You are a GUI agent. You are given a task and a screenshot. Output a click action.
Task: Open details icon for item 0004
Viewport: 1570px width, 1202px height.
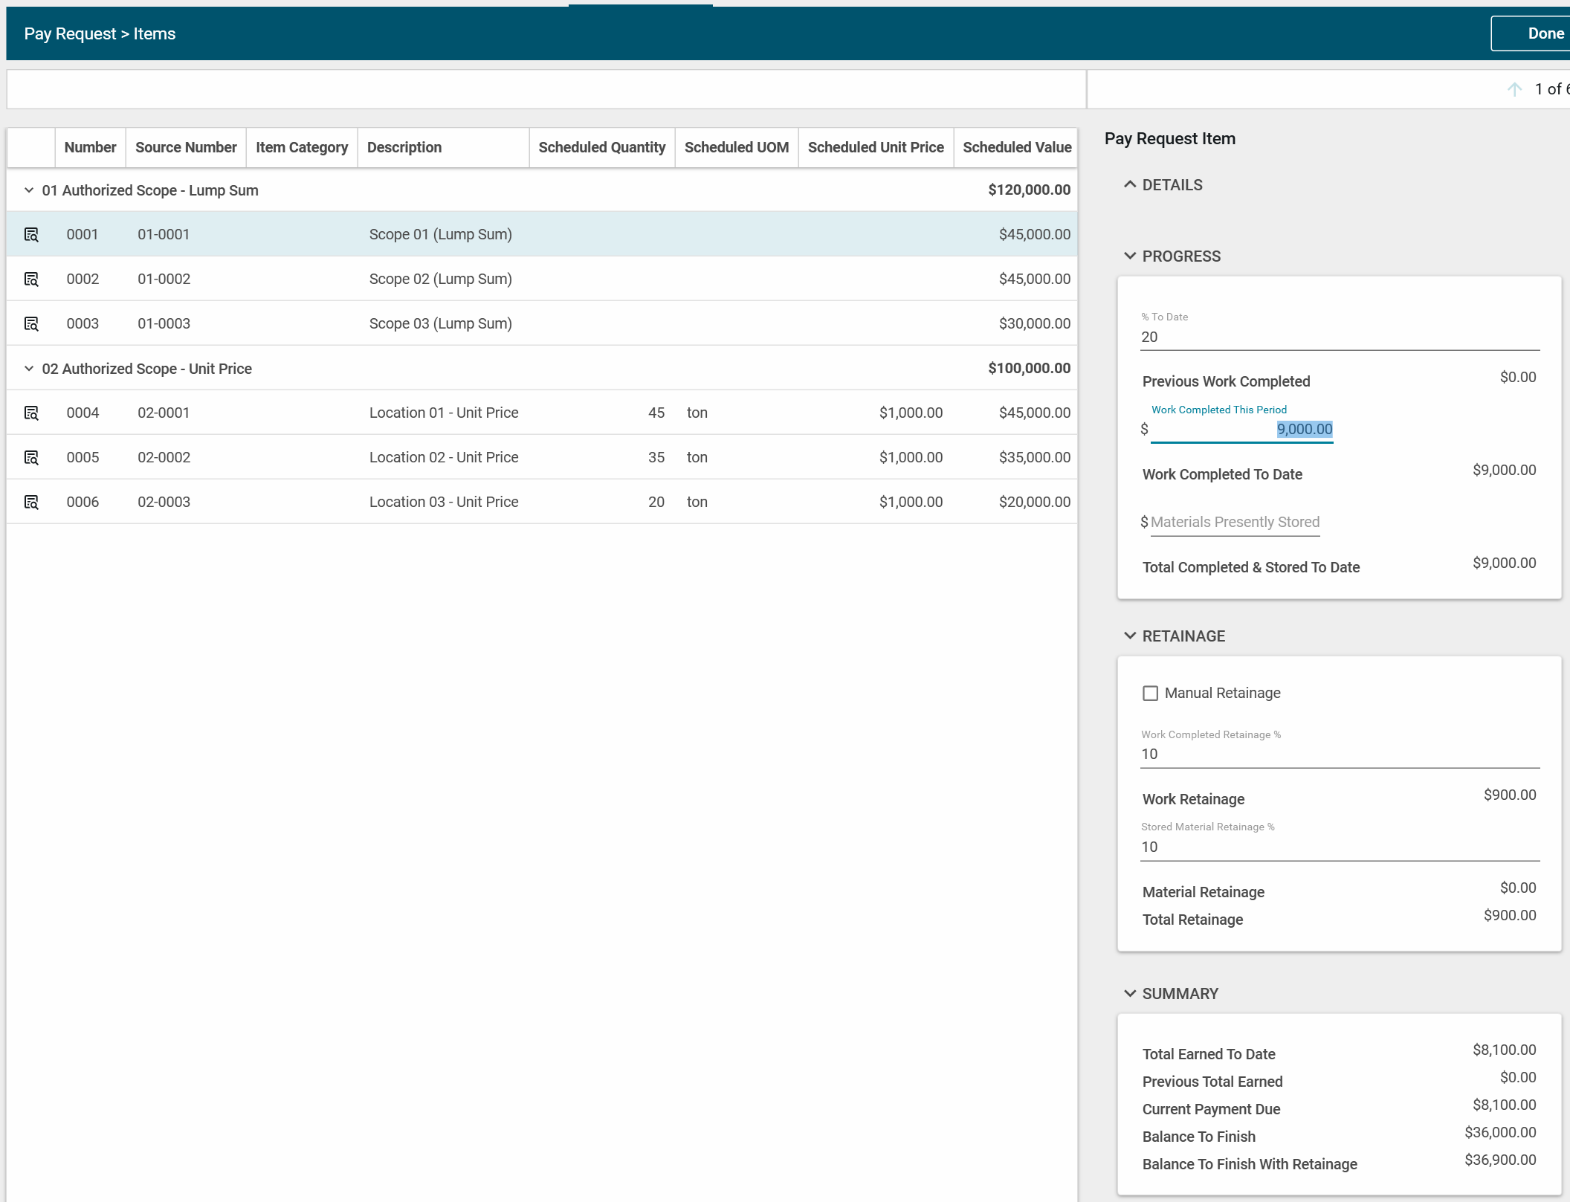[31, 413]
